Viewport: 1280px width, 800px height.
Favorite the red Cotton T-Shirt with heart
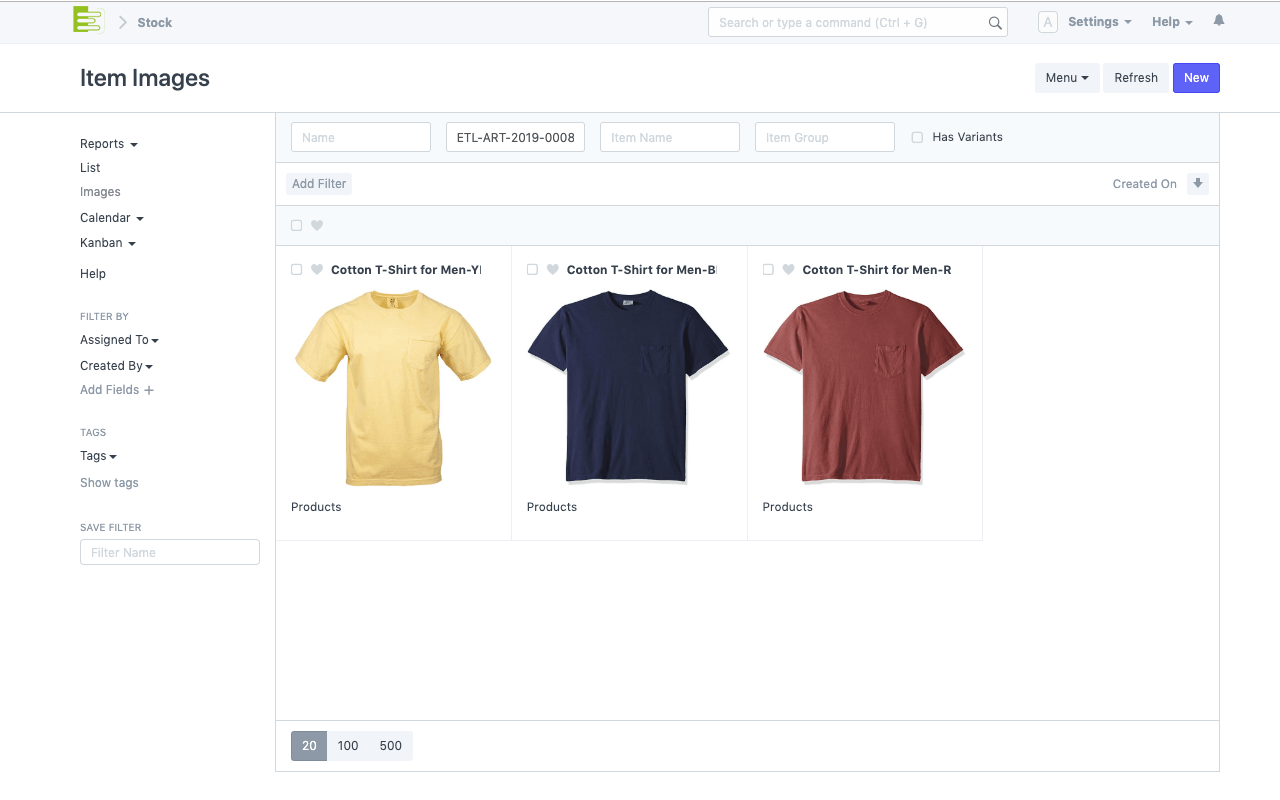click(788, 270)
